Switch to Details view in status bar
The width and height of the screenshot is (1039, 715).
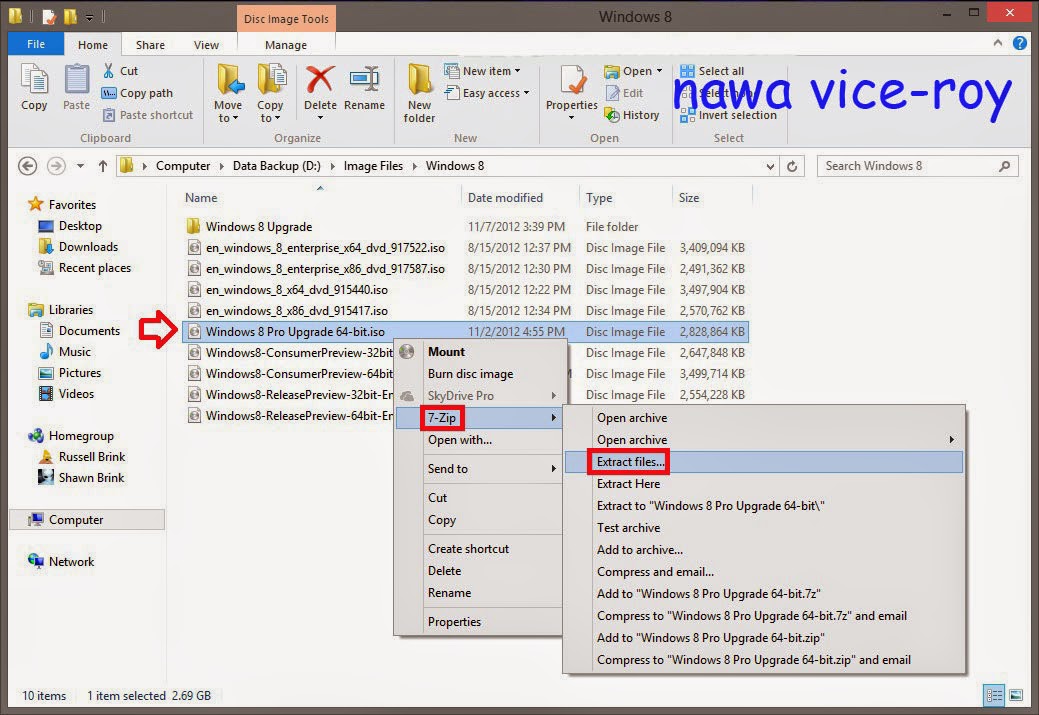tap(994, 695)
